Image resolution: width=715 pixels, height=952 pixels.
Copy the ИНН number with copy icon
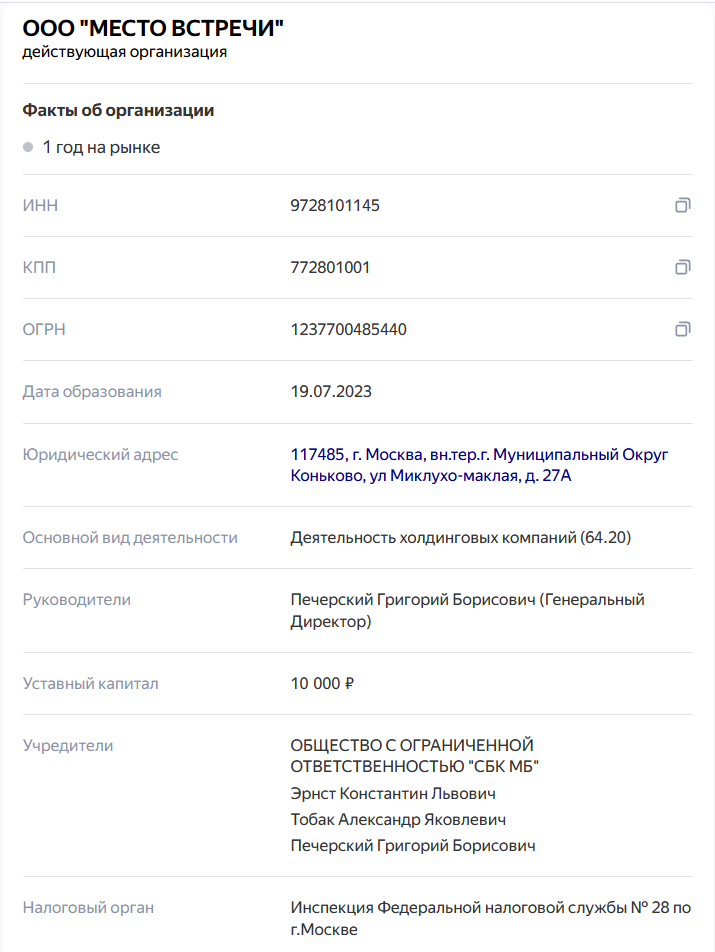pyautogui.click(x=682, y=205)
